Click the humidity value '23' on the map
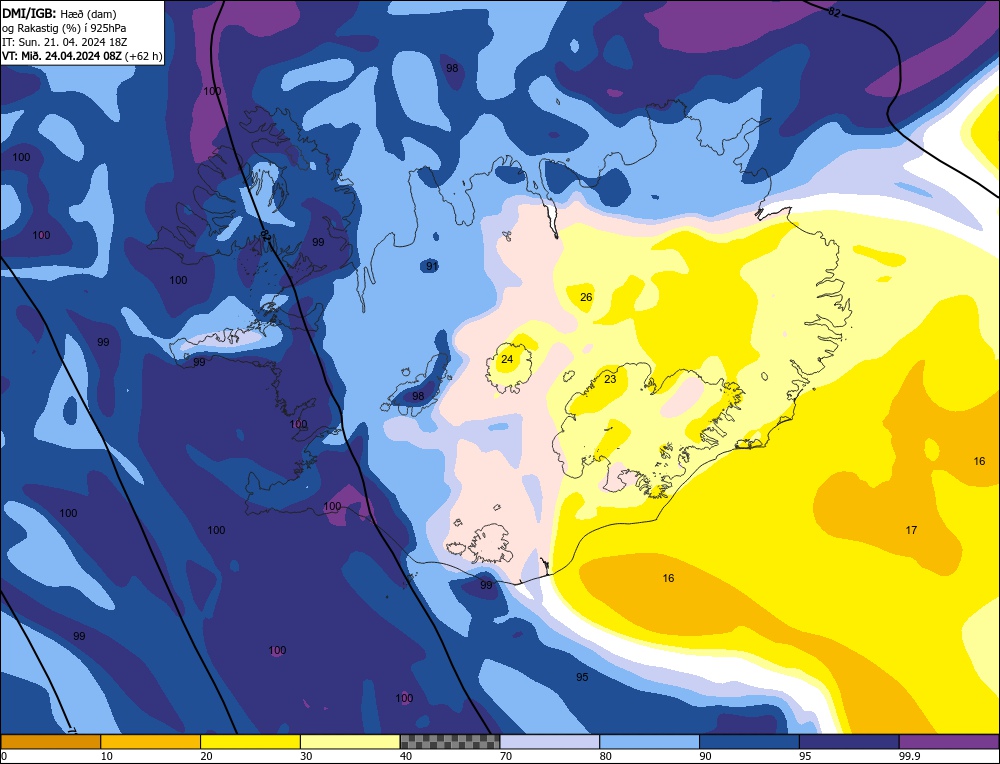The height and width of the screenshot is (764, 1000). pos(610,379)
